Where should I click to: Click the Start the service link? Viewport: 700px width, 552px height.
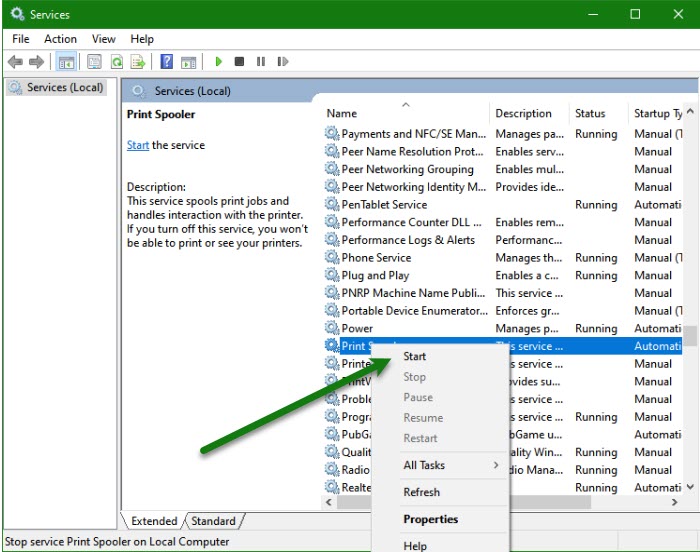[138, 145]
